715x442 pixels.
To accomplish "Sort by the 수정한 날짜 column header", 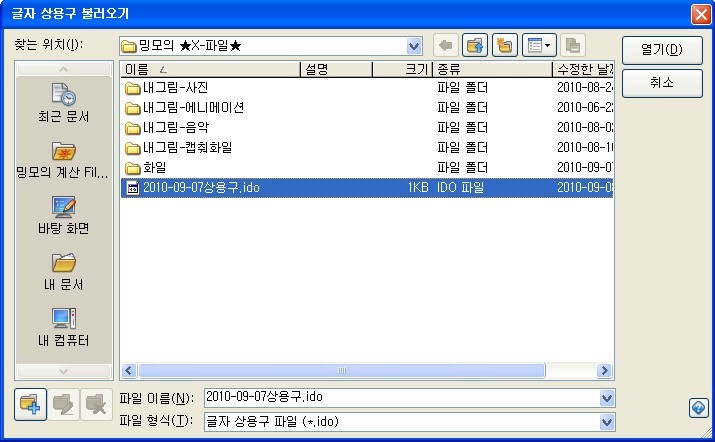I will [584, 69].
